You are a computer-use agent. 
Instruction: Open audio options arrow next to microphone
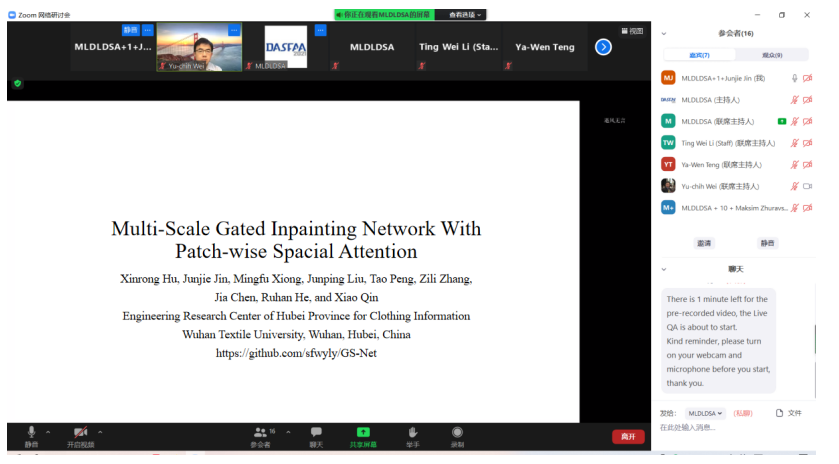click(48, 432)
